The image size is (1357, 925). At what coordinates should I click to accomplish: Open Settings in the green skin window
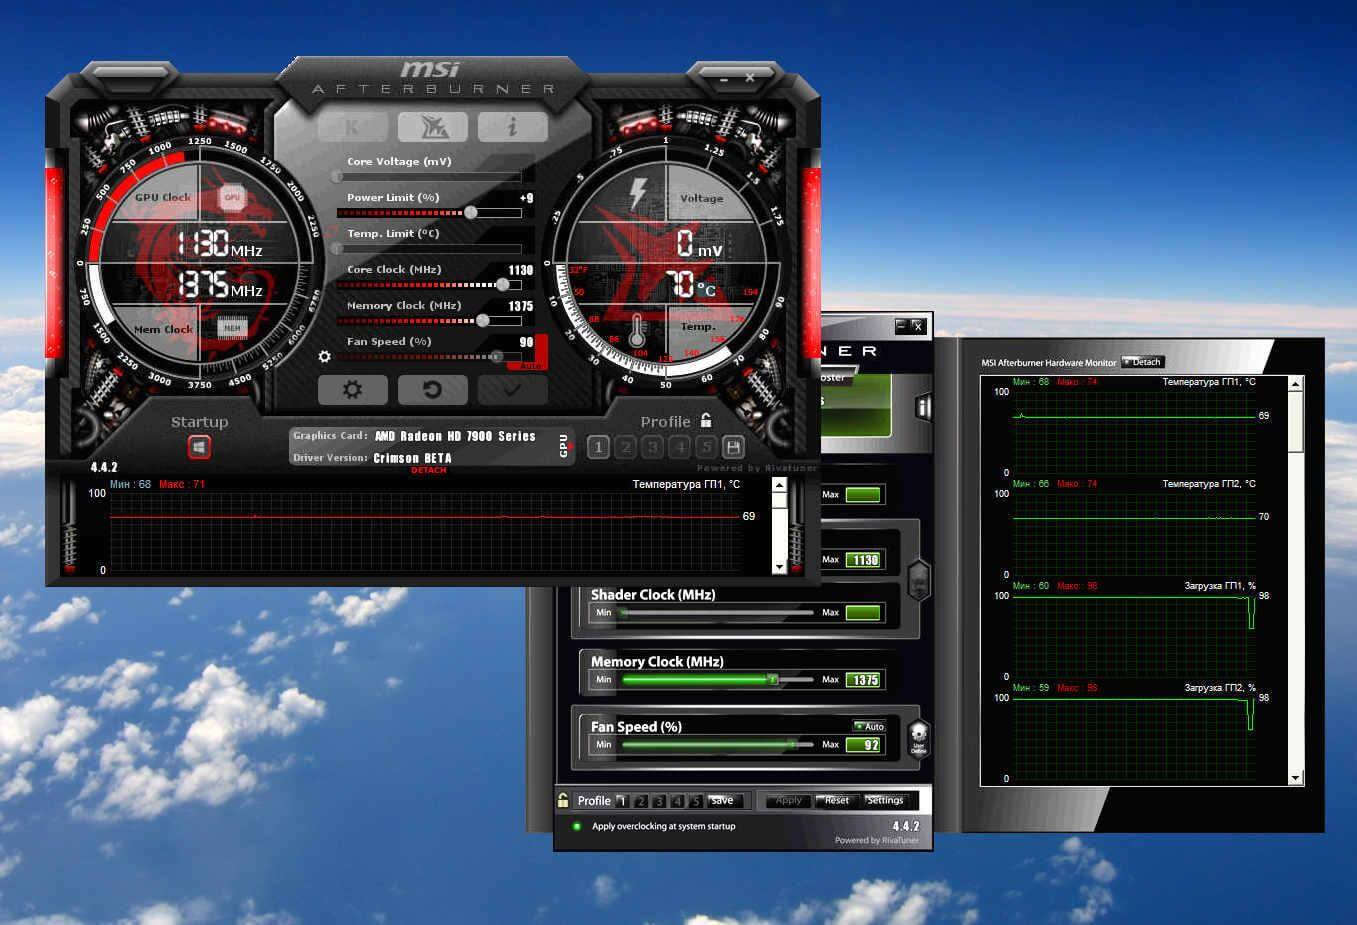pos(884,800)
